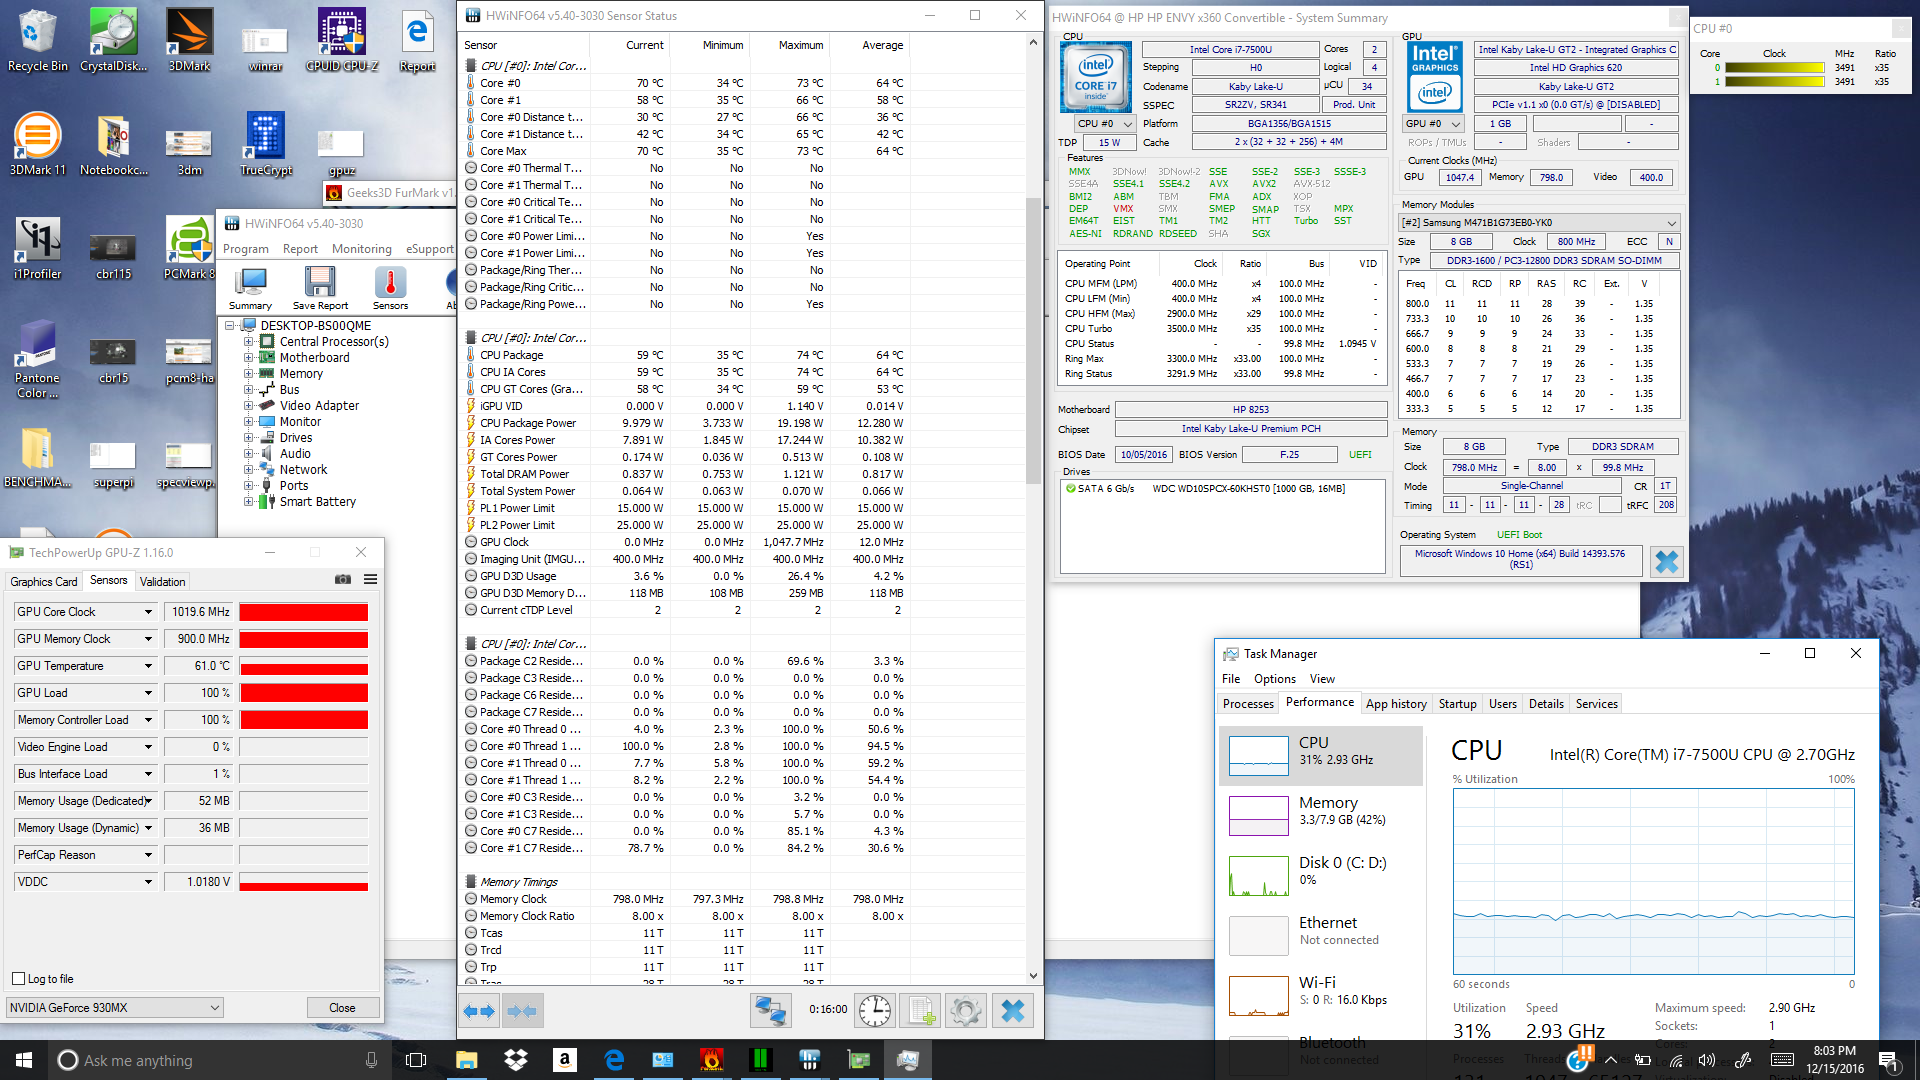Viewport: 1920px width, 1080px height.
Task: Open the Report menu in HWiNFO64
Action: 300,249
